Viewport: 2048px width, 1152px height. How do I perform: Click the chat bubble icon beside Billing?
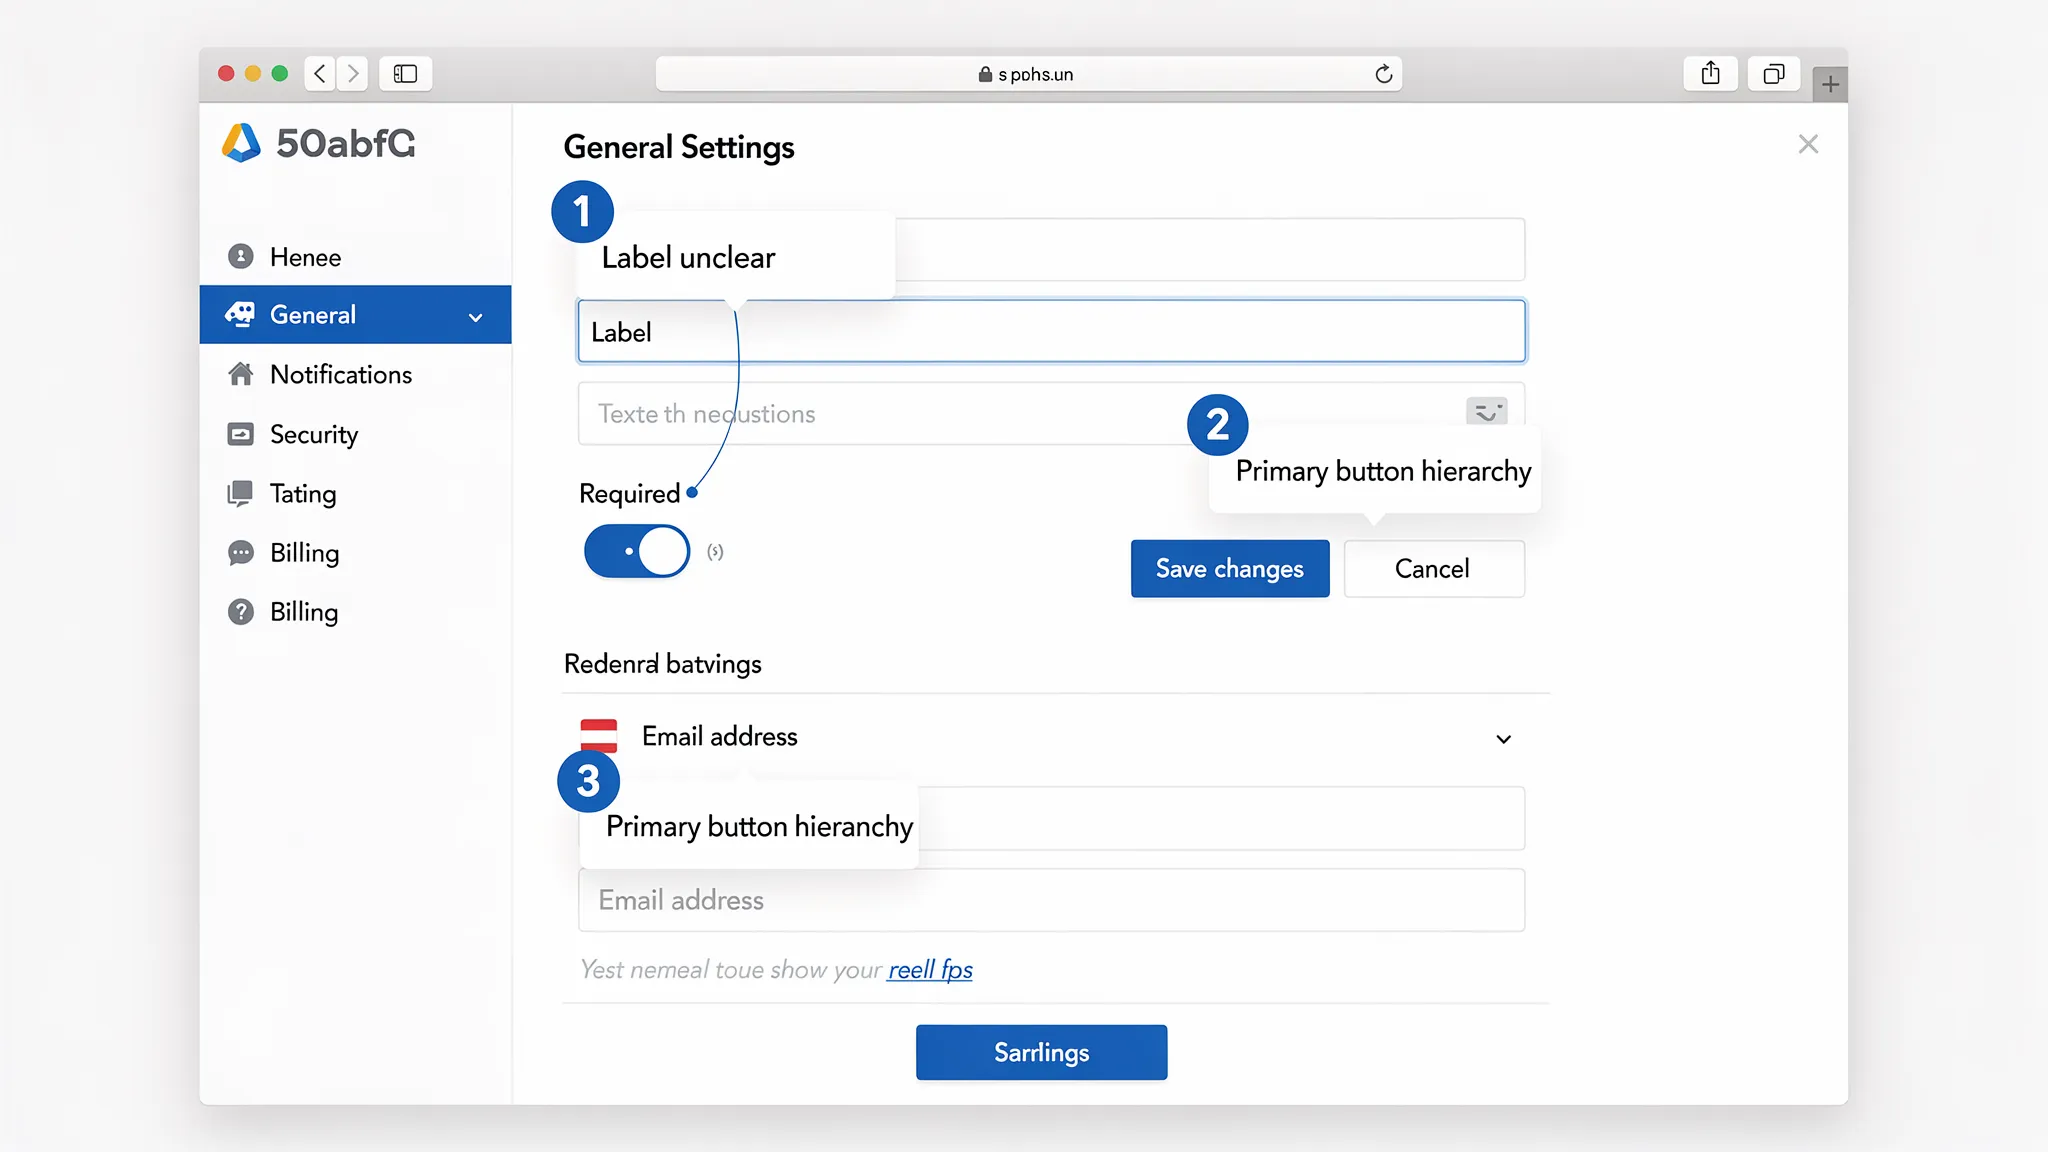[241, 552]
